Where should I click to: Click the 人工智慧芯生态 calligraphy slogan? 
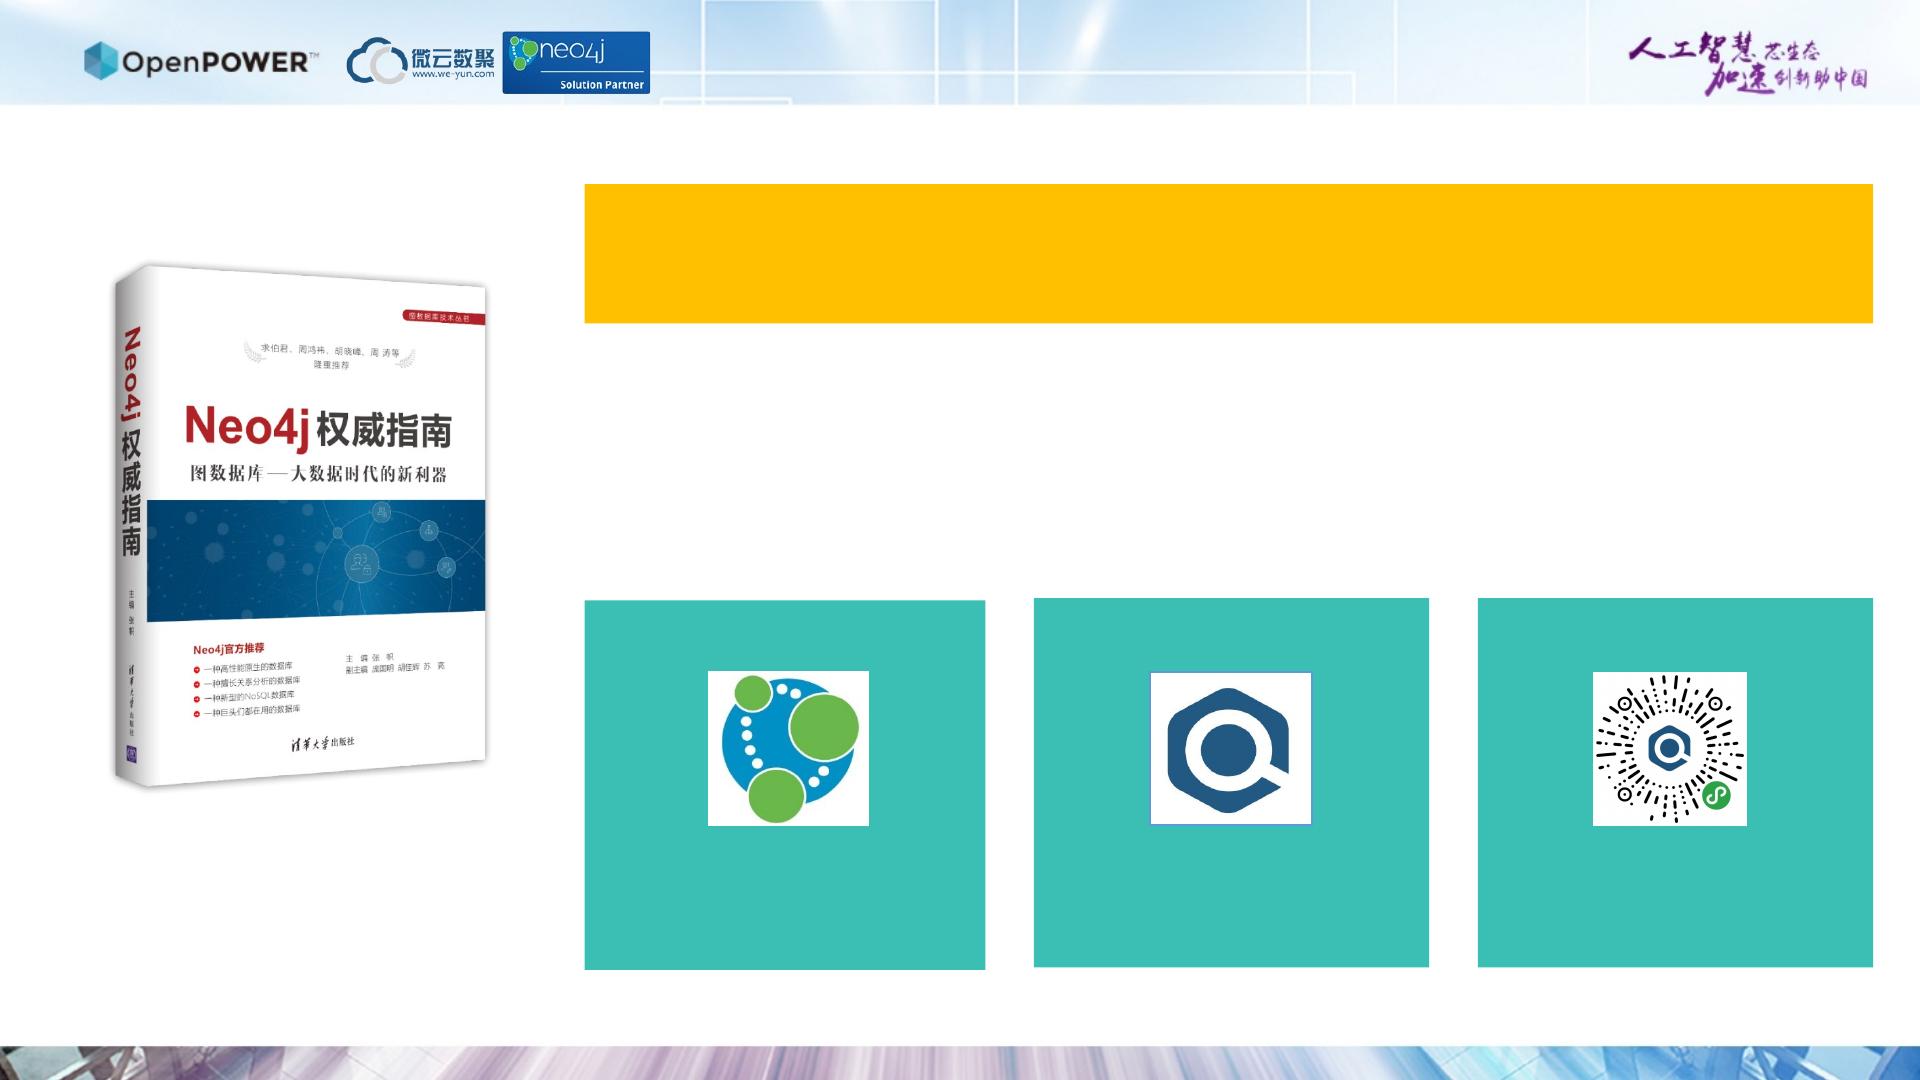tap(1748, 64)
